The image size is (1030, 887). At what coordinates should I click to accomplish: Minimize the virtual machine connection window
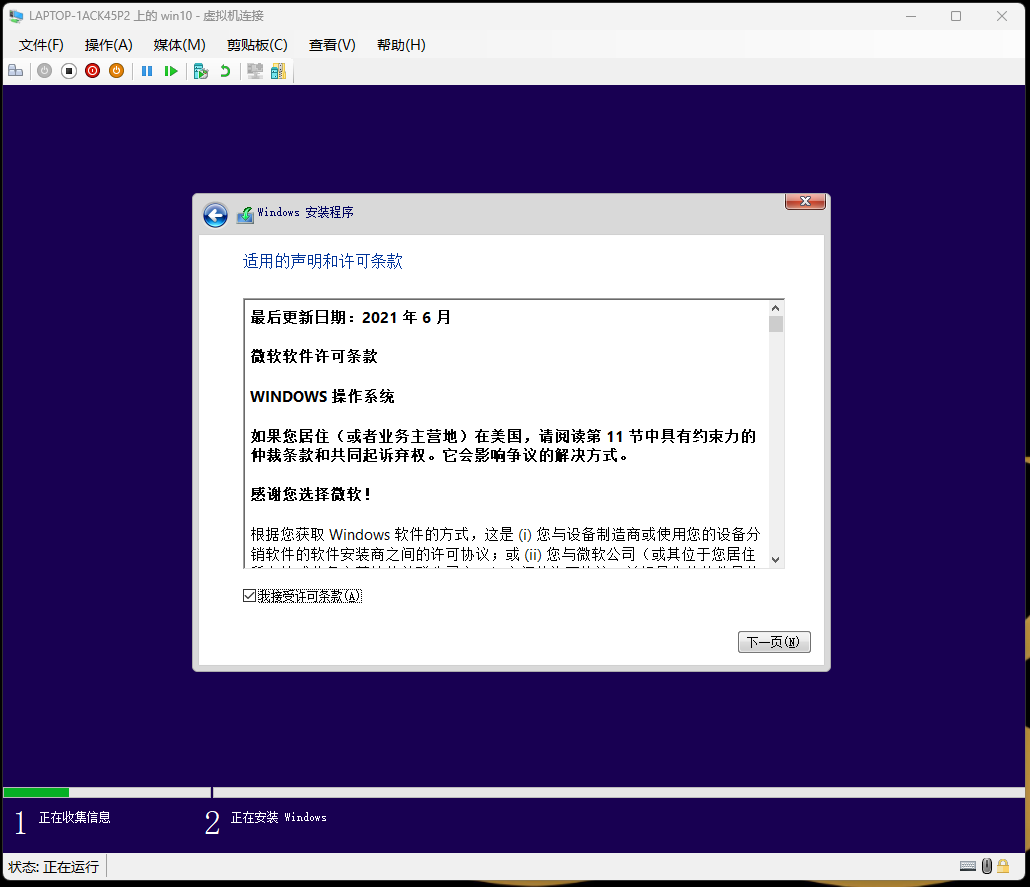pyautogui.click(x=911, y=16)
